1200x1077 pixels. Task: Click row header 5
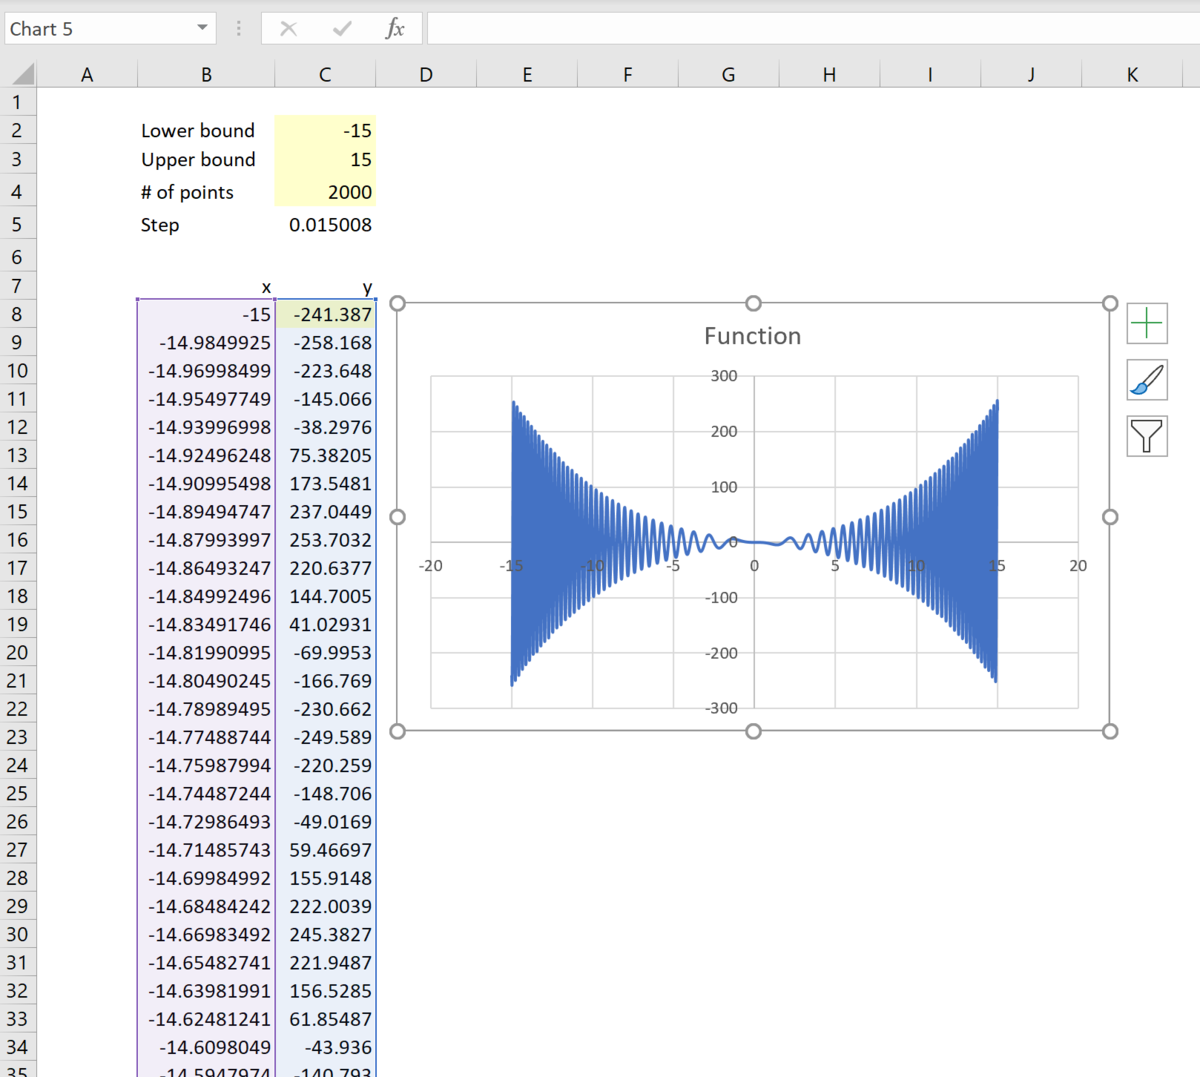click(16, 224)
